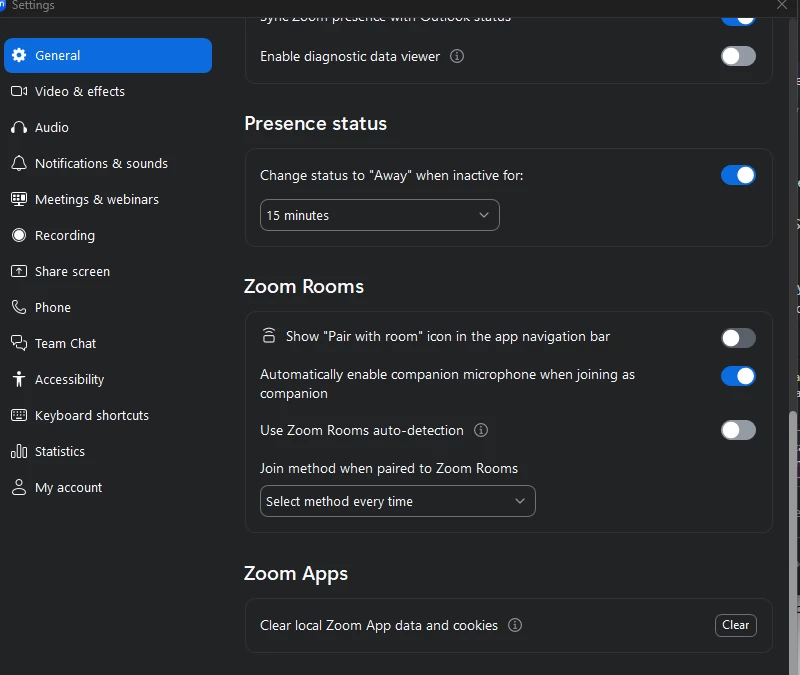Switch to Share screen settings
This screenshot has width=800, height=675.
[x=108, y=271]
